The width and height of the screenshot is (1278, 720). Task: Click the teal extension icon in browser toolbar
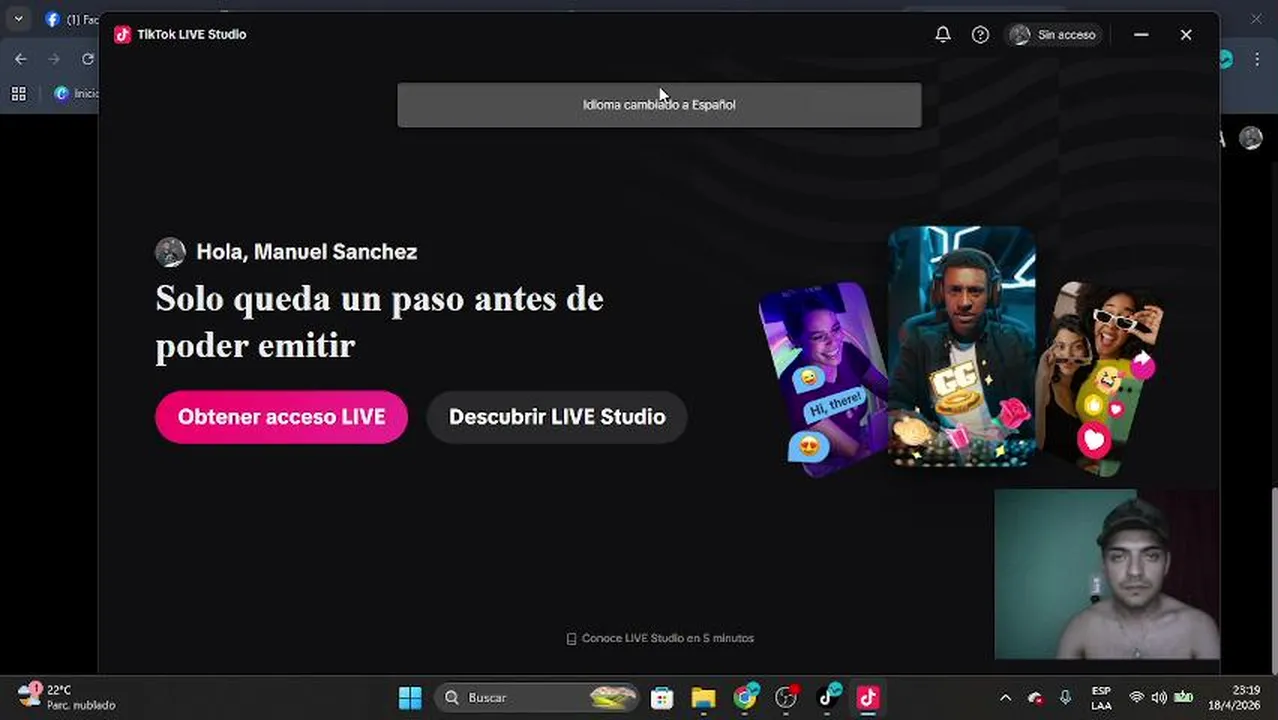coord(1227,59)
